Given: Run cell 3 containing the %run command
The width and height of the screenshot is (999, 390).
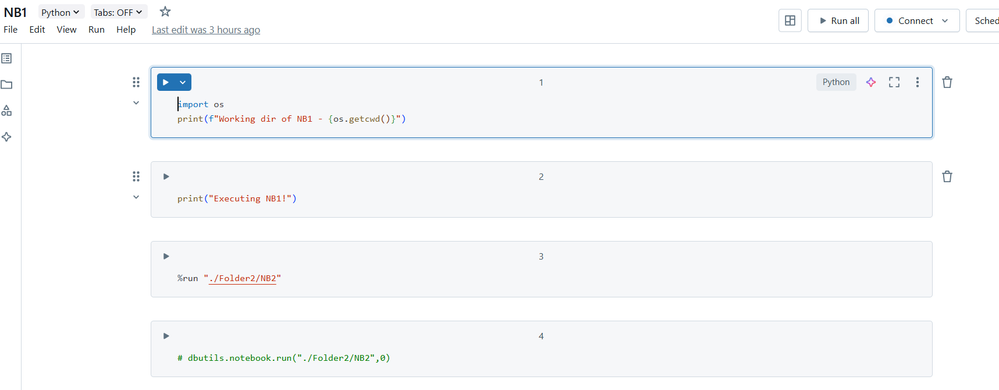Looking at the screenshot, I should click(166, 256).
